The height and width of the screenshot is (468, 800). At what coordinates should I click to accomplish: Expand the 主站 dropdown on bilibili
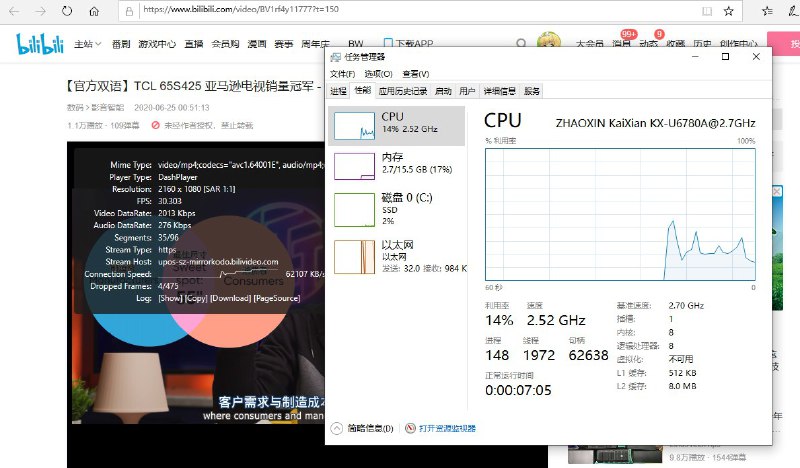[87, 44]
